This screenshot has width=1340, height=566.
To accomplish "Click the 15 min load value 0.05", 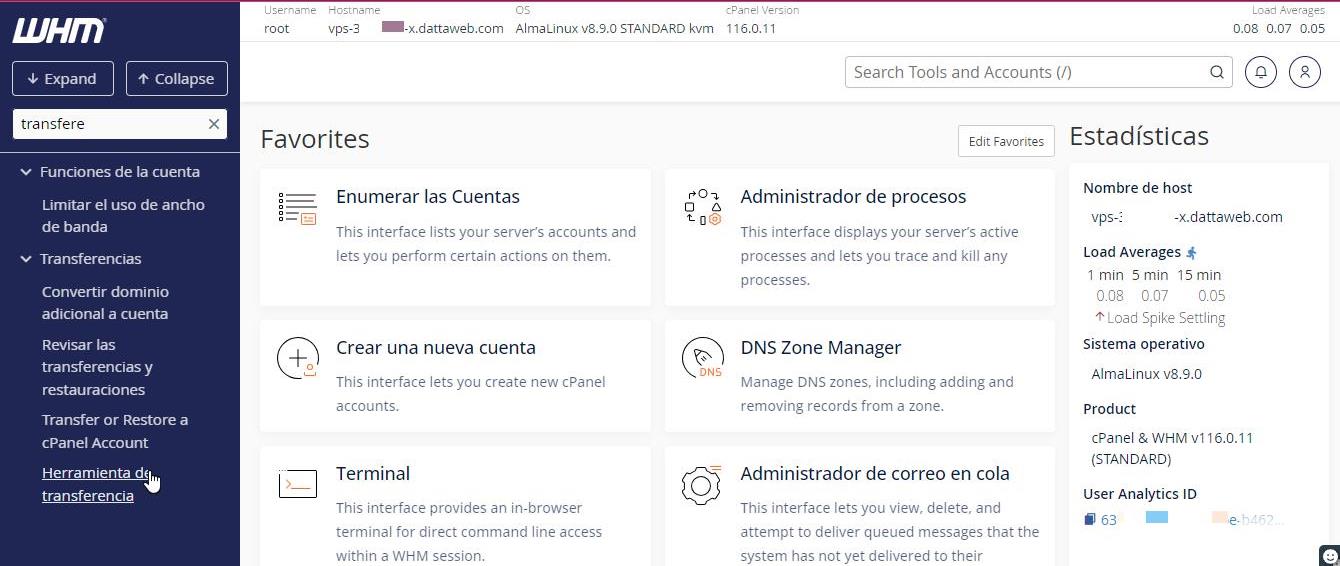I will click(x=1211, y=295).
